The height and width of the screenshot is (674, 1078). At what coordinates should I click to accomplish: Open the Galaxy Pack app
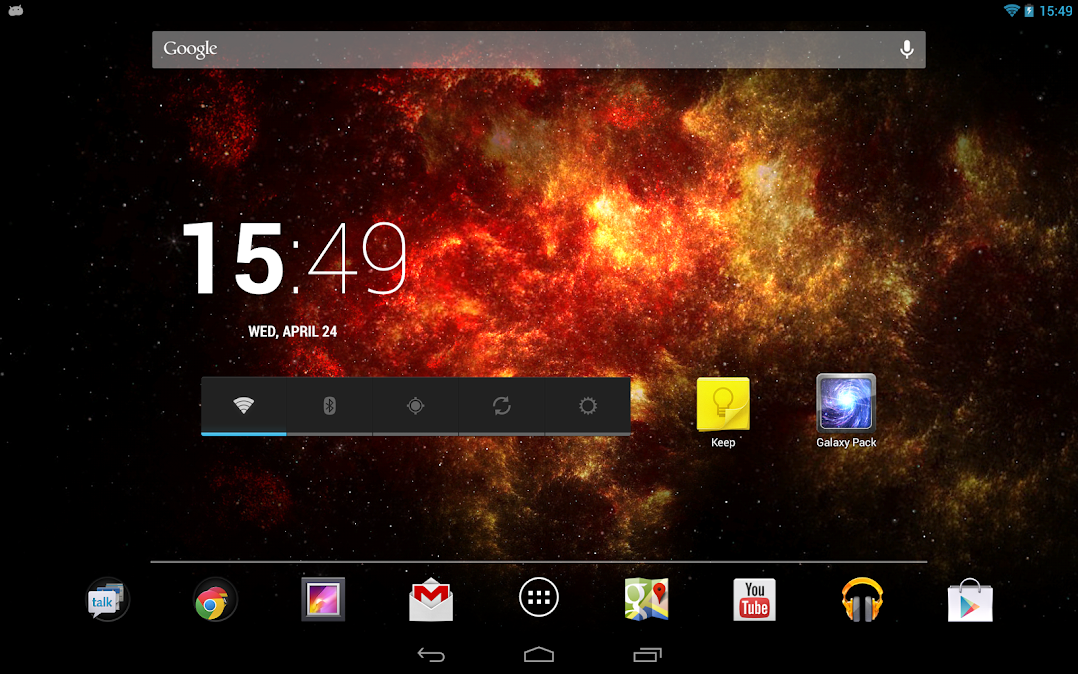(846, 411)
